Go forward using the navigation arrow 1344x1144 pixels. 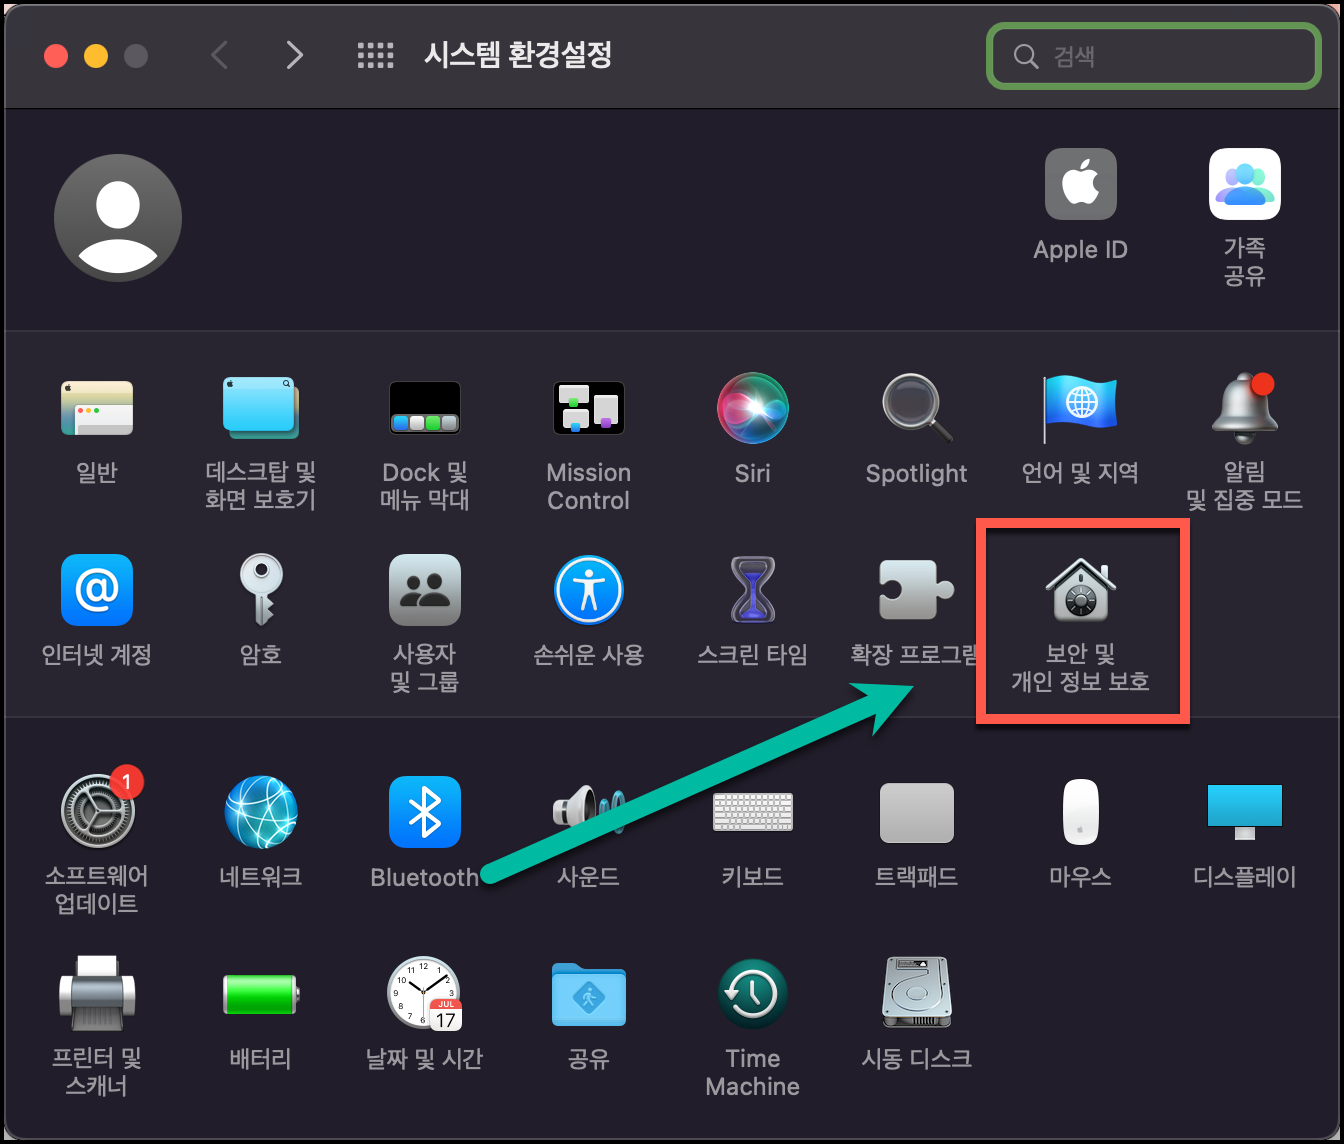tap(294, 55)
